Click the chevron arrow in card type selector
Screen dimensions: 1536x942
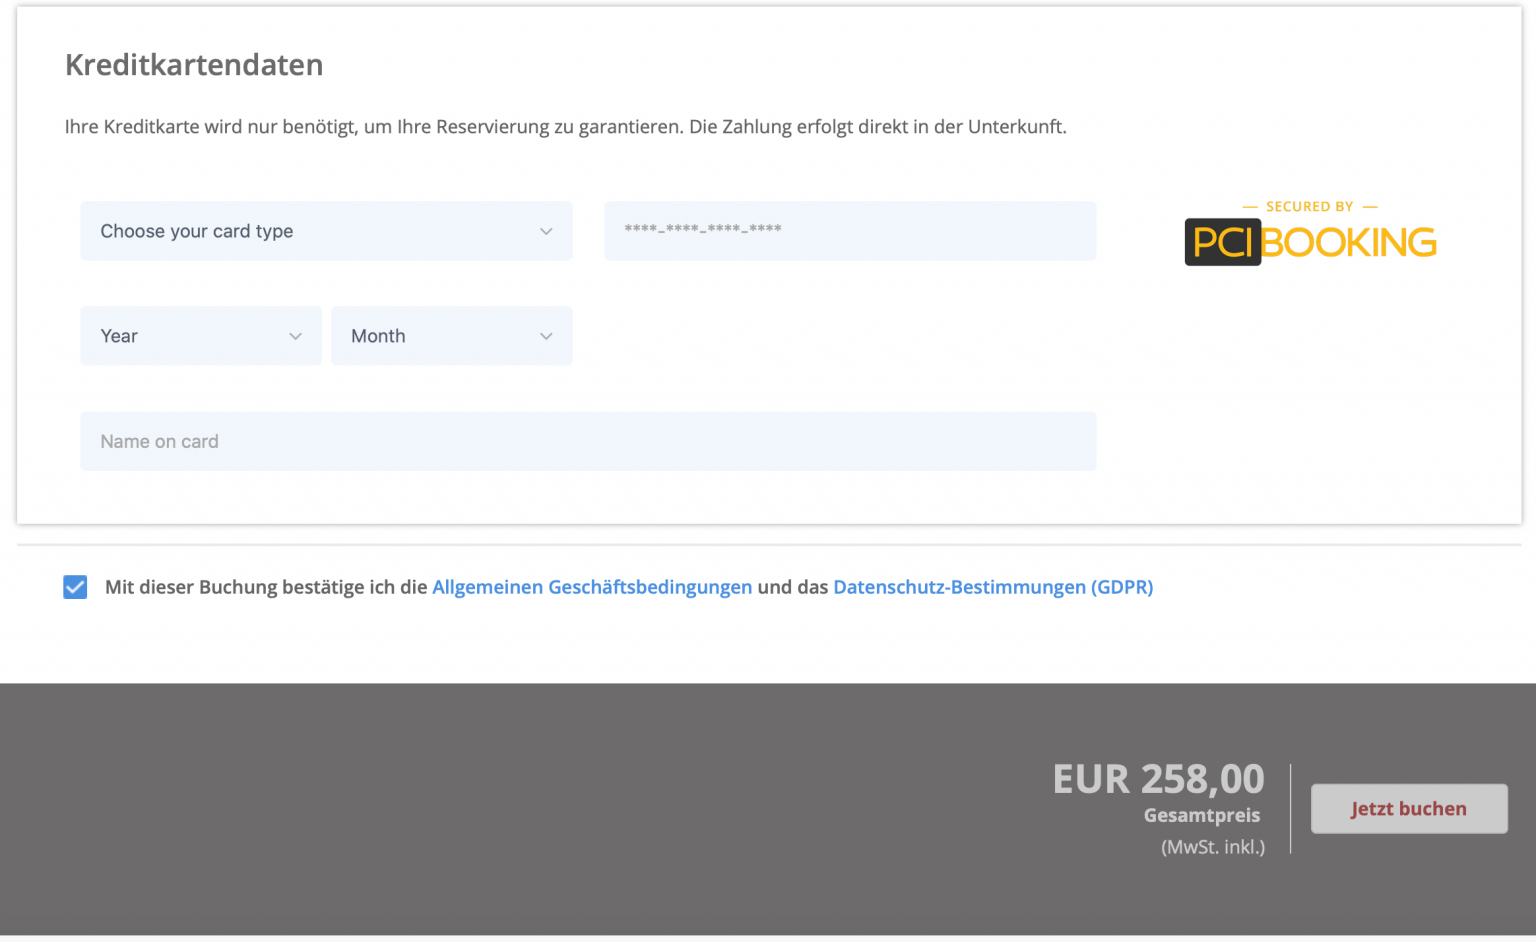546,231
